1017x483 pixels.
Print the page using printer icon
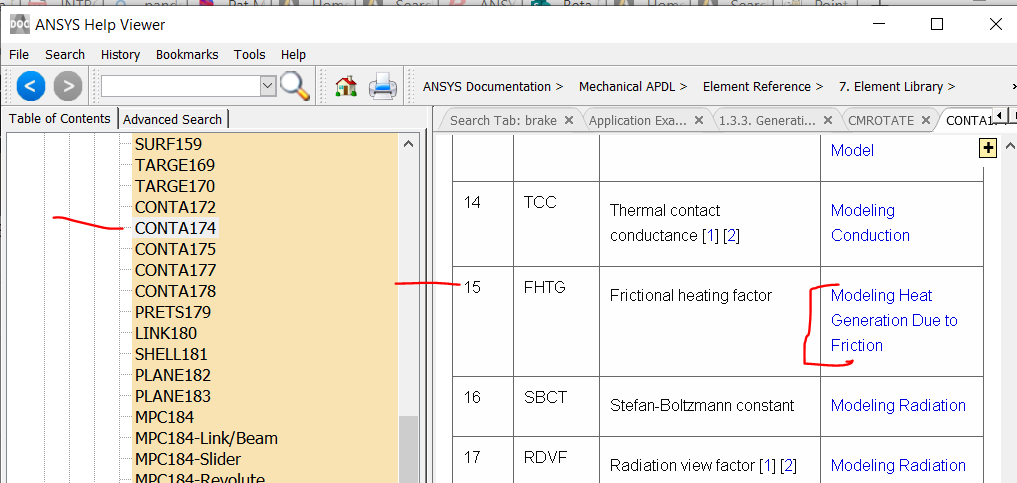[383, 86]
